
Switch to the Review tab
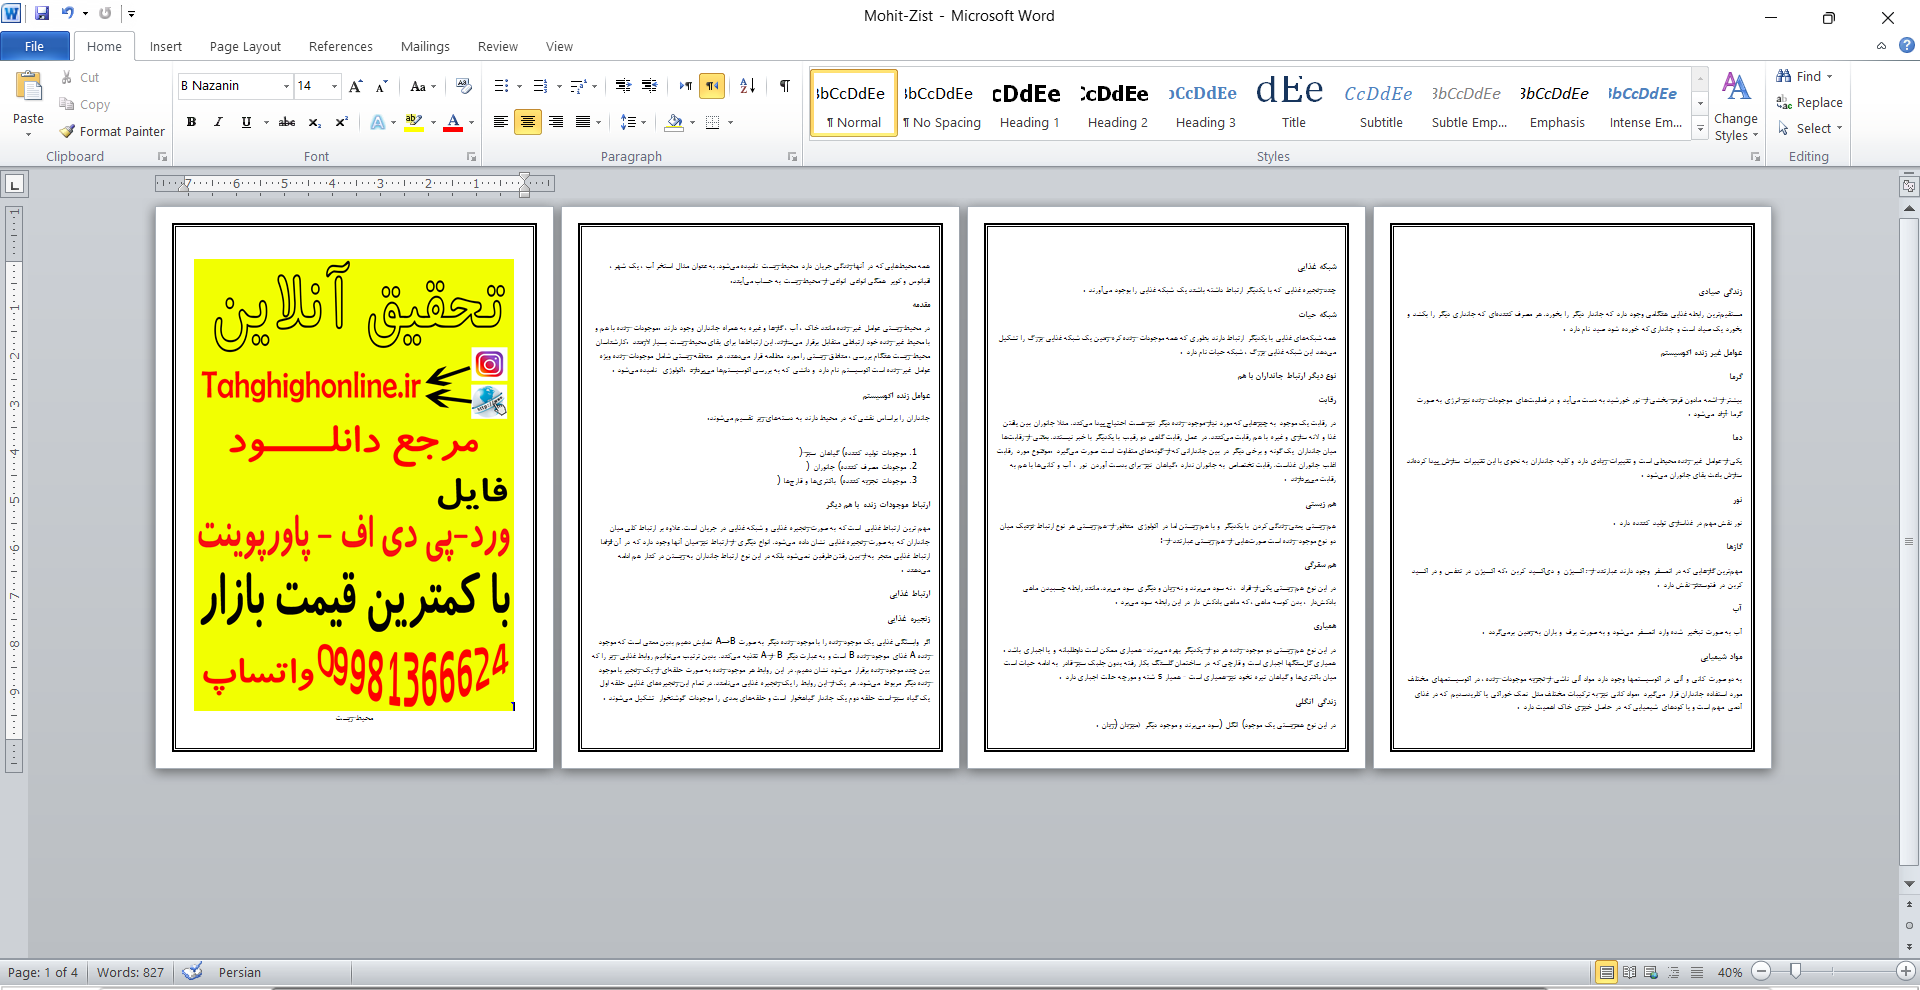498,46
